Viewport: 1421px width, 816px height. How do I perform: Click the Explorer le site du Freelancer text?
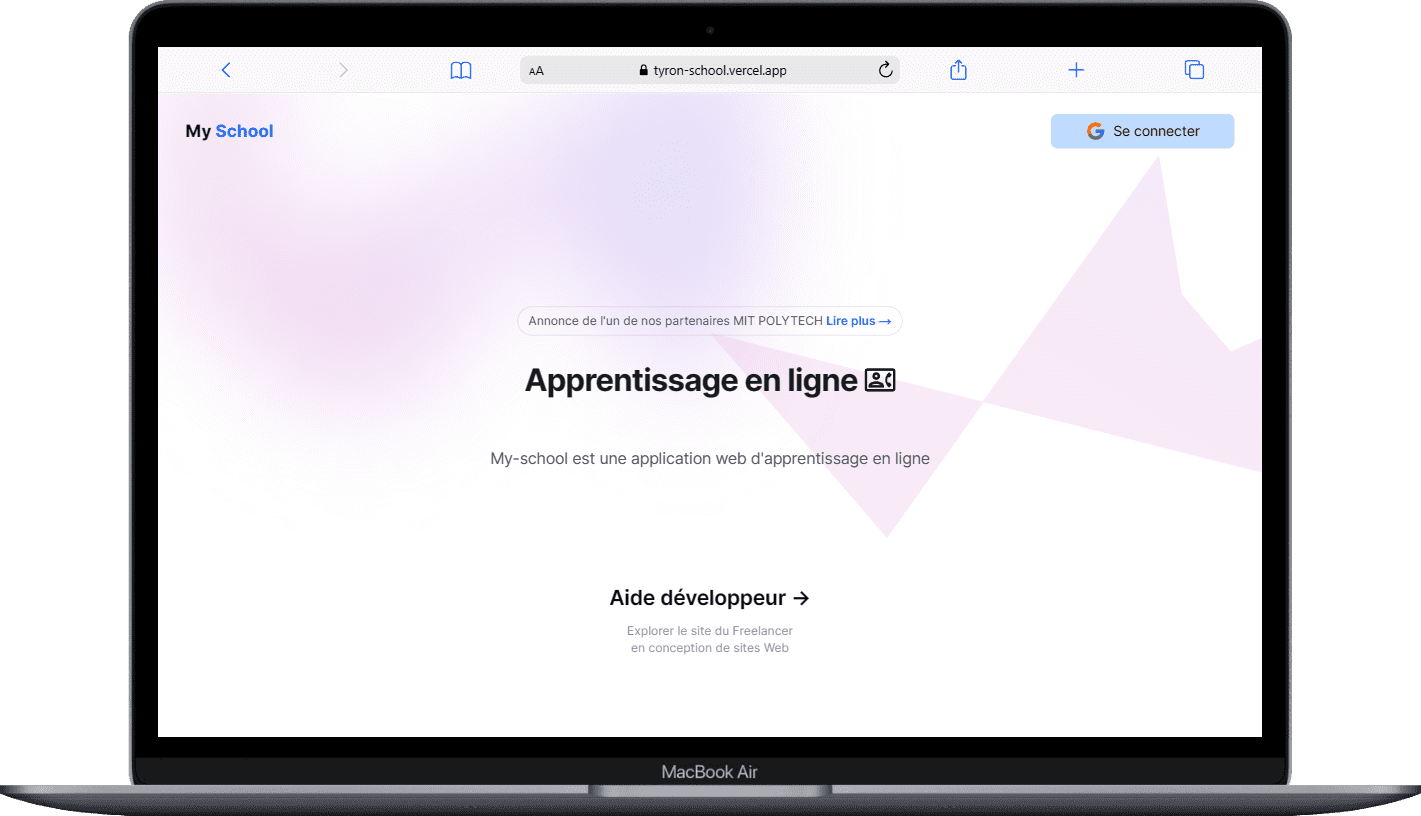(x=710, y=631)
